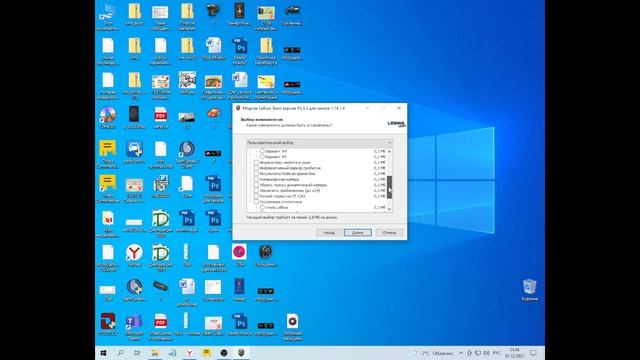
Task: Enable Убрать тряску динамической камеры checkbox
Action: [x=256, y=185]
